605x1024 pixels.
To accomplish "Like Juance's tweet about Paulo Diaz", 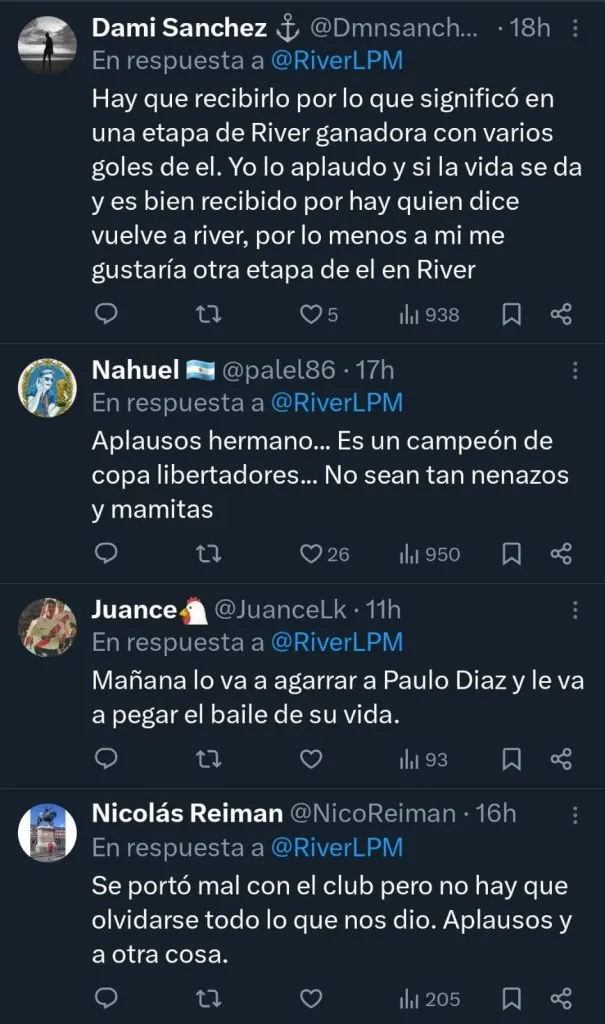I will click(312, 759).
